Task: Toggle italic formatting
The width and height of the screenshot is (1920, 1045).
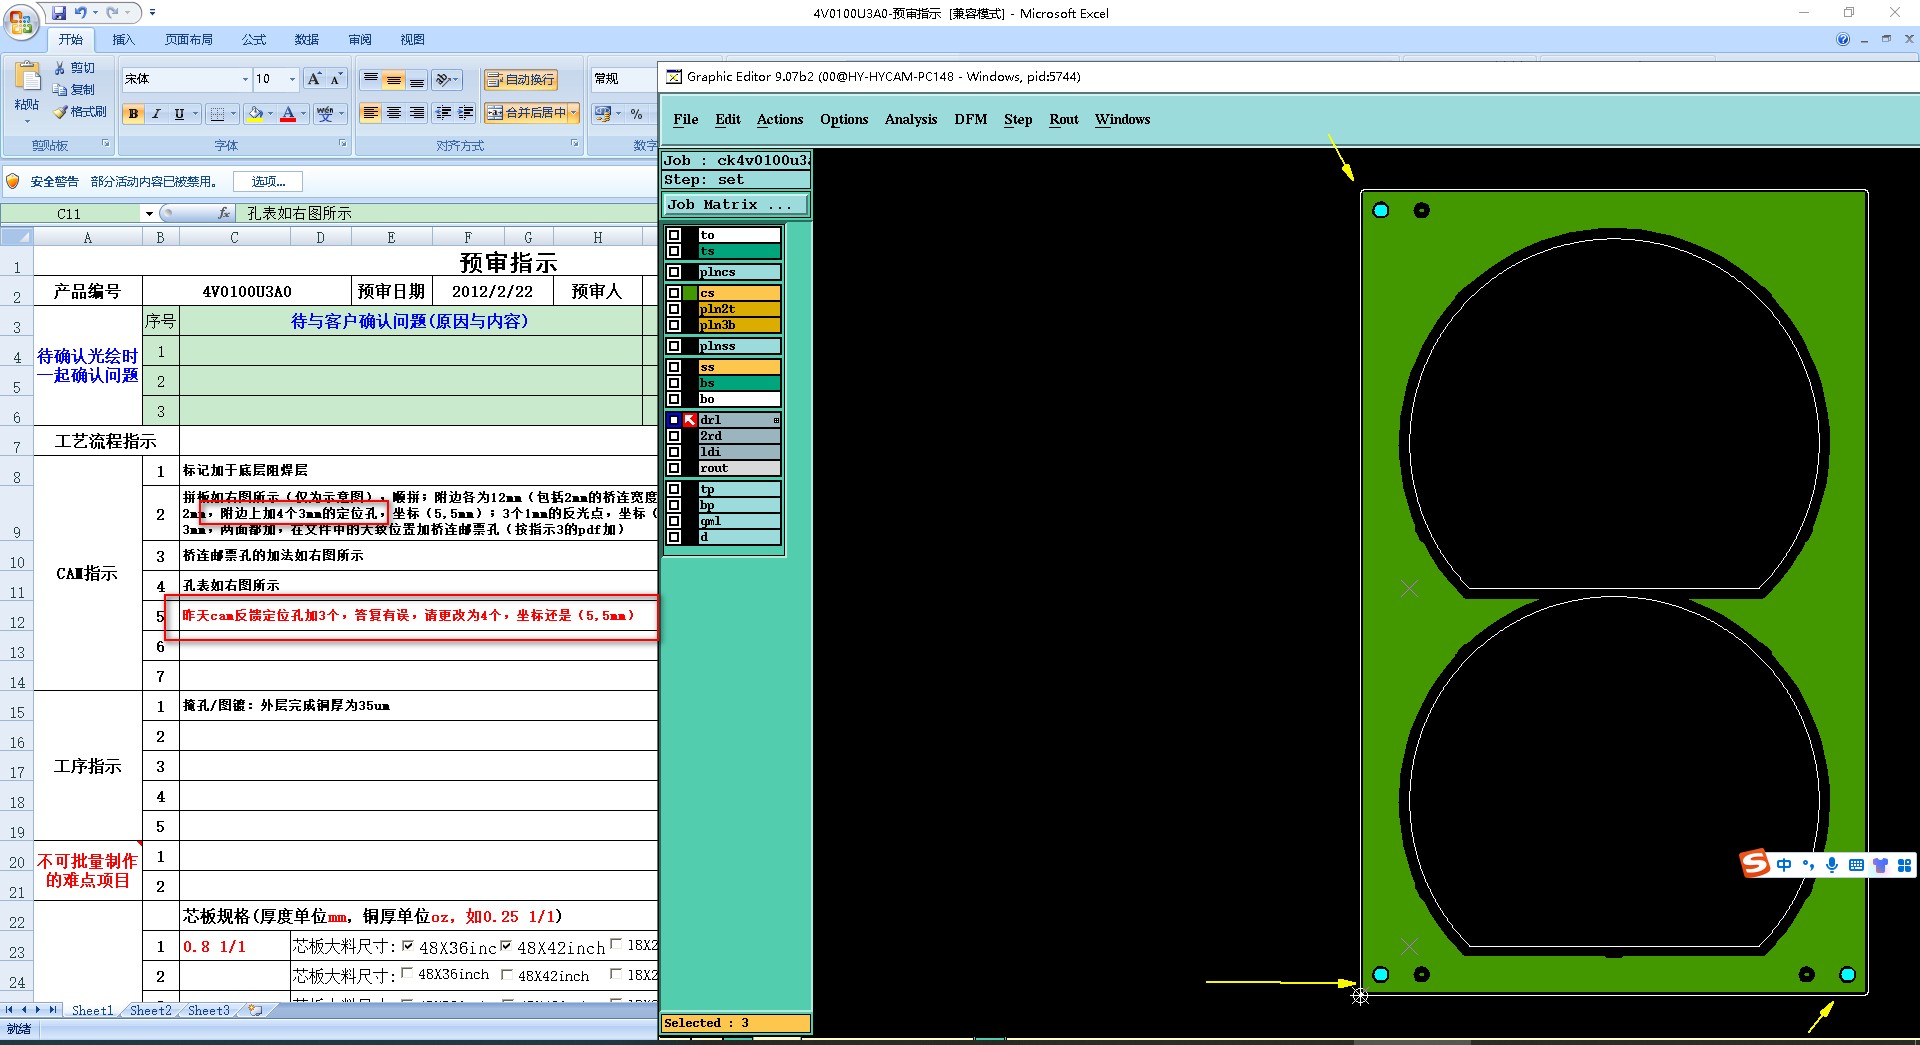Action: tap(156, 114)
